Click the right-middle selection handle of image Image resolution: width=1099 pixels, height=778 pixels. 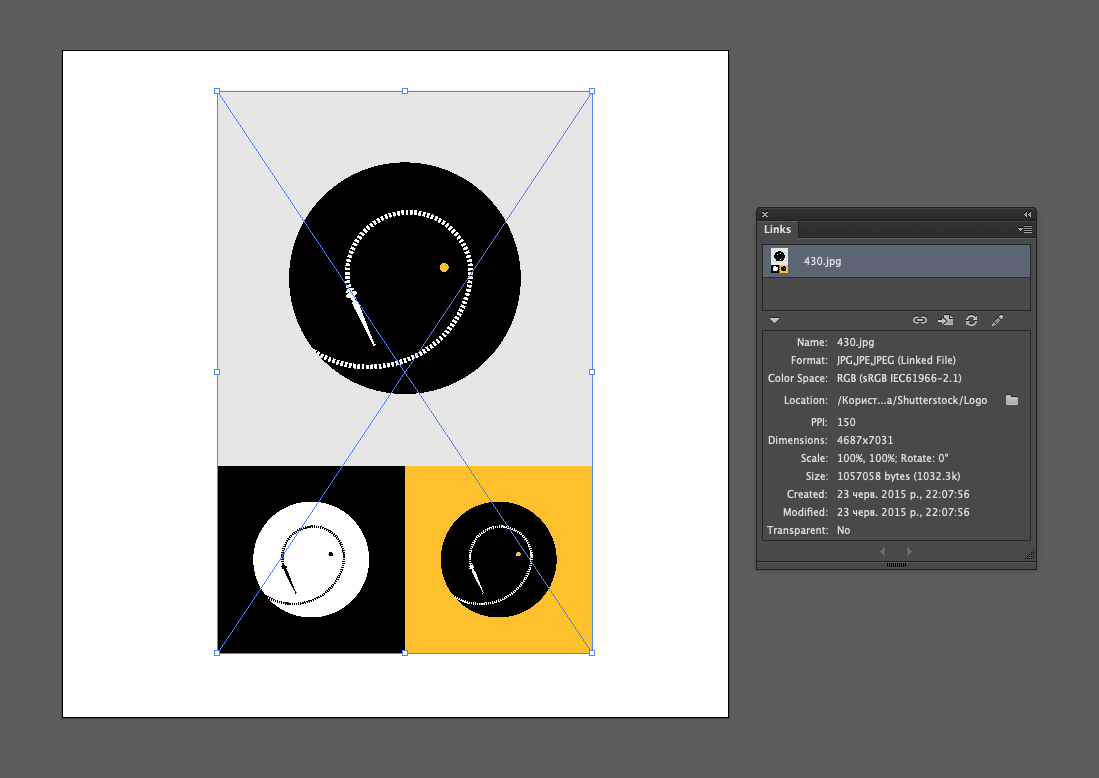tap(592, 372)
